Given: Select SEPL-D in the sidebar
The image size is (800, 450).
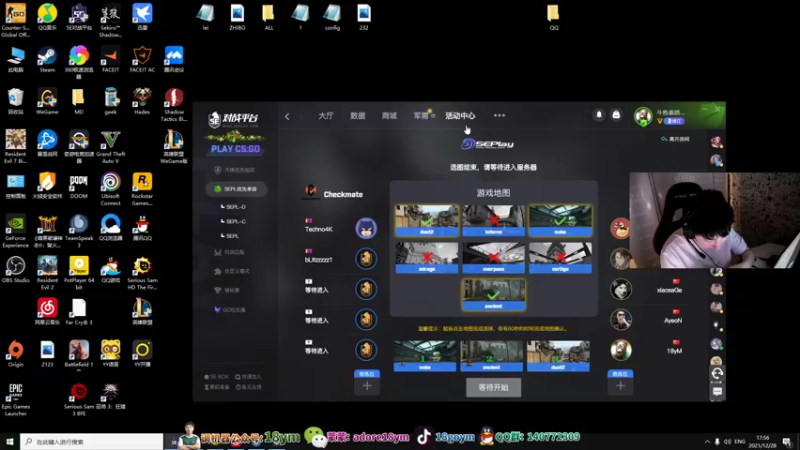Looking at the screenshot, I should coord(236,207).
